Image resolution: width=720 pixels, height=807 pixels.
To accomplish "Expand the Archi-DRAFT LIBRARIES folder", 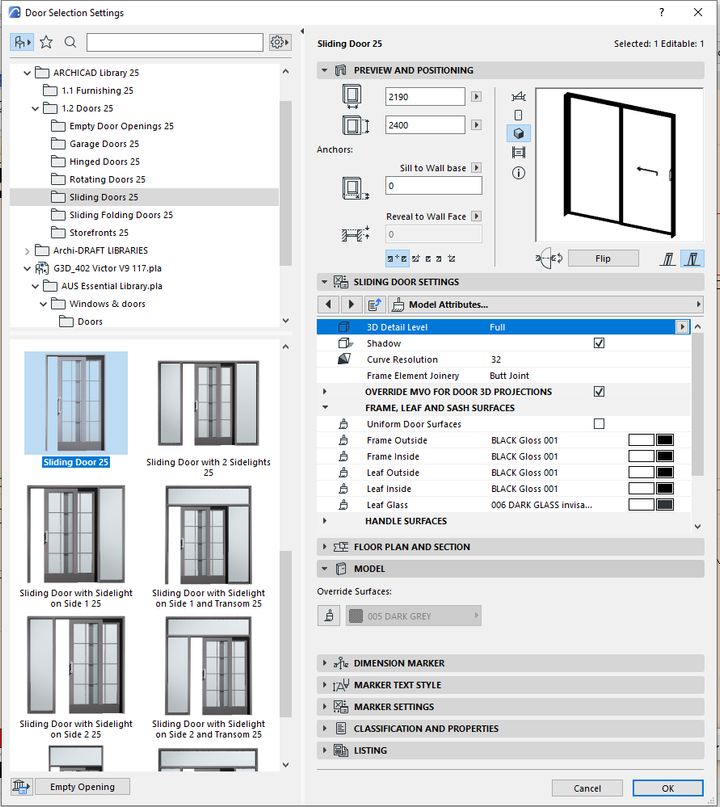I will coord(27,251).
